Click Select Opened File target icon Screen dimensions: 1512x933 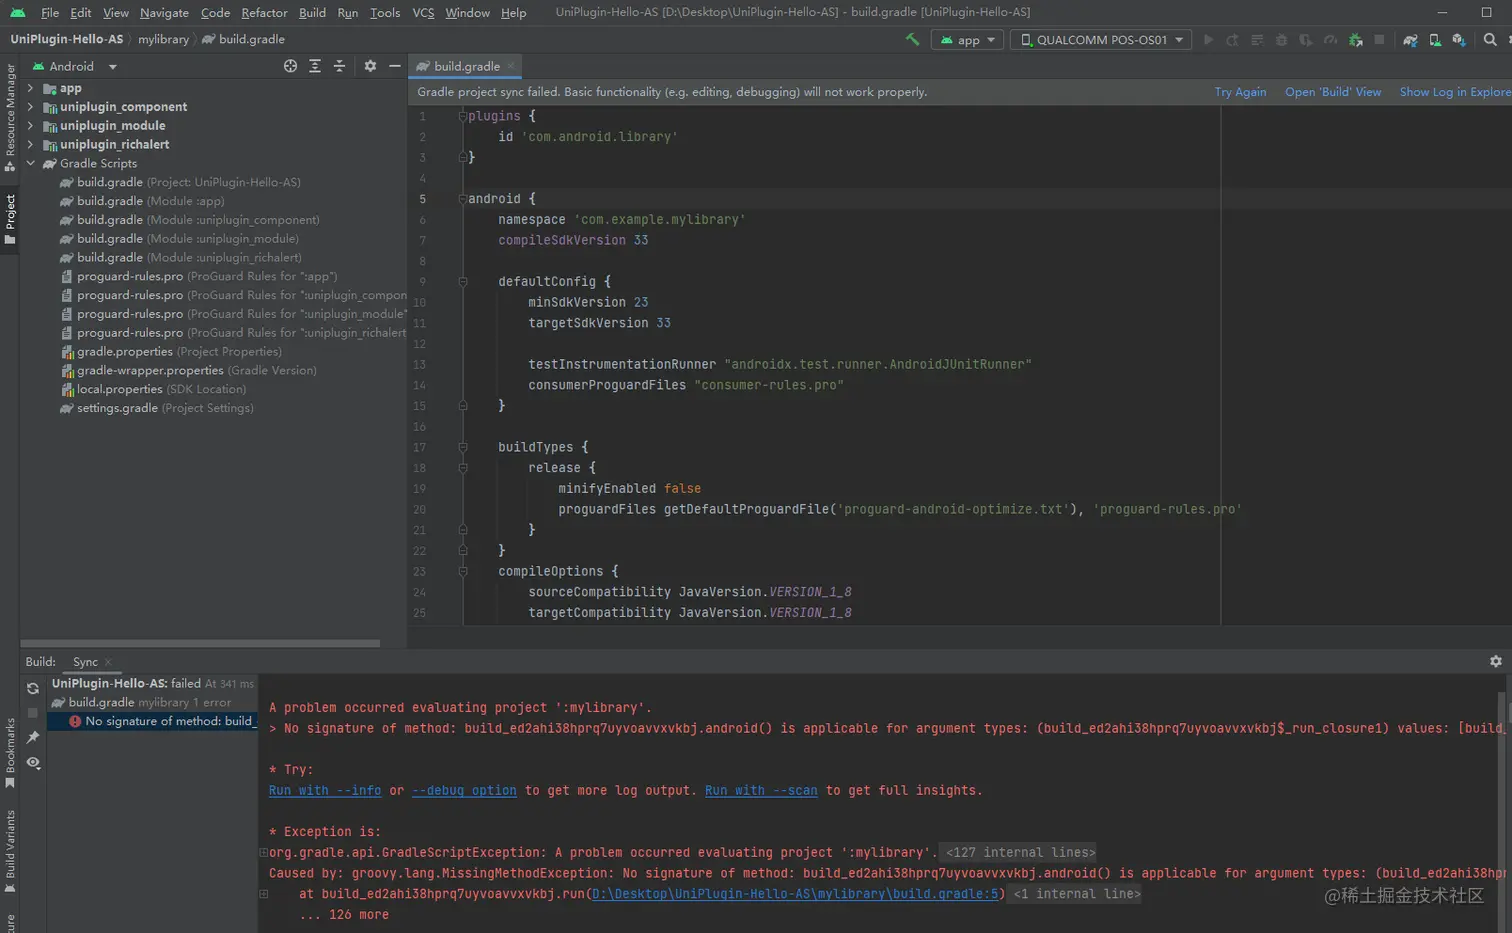point(290,66)
